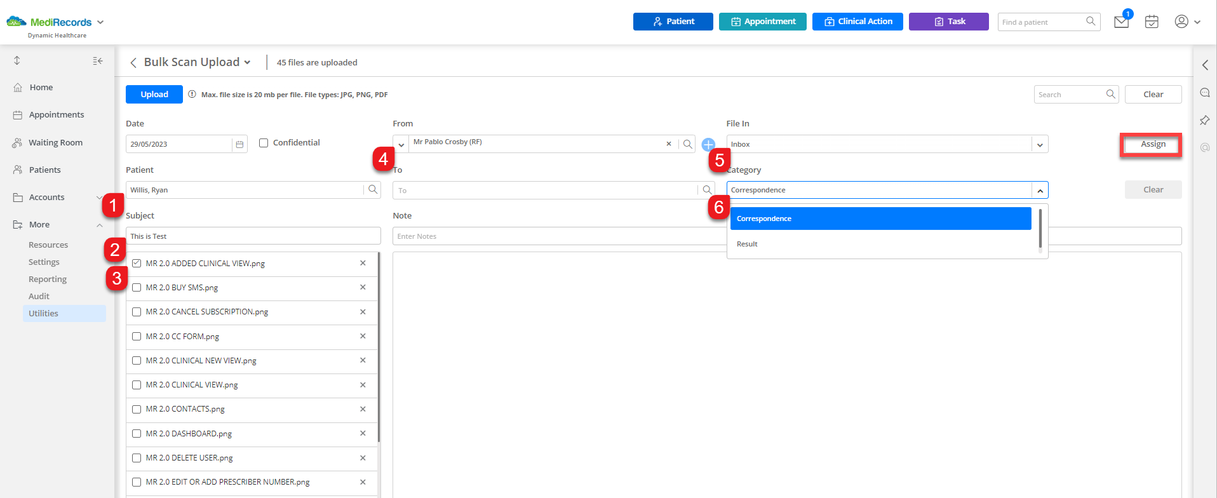Expand the Accounts section in sidebar

pyautogui.click(x=99, y=197)
